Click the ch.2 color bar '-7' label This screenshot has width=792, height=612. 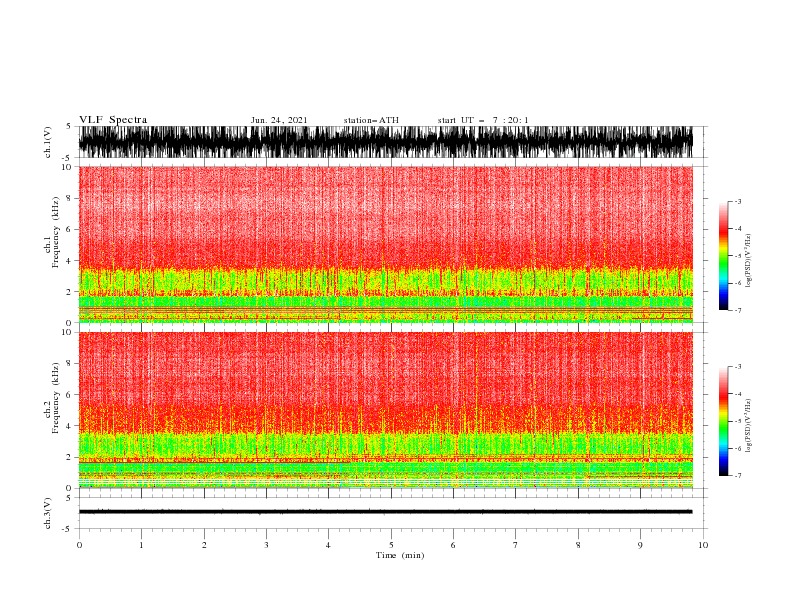coord(737,475)
